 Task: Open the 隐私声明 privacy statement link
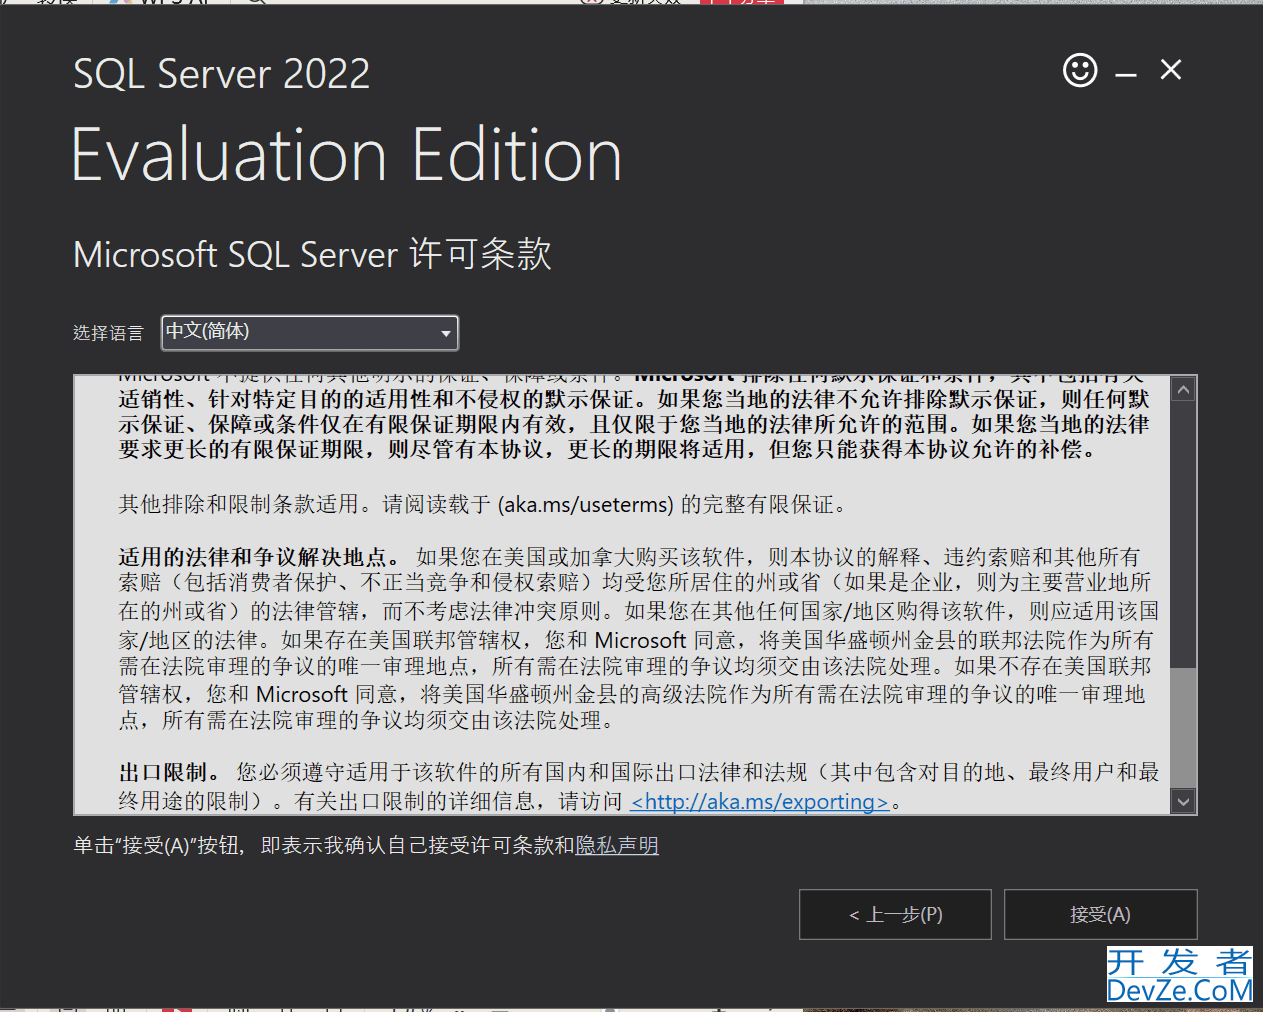click(617, 846)
